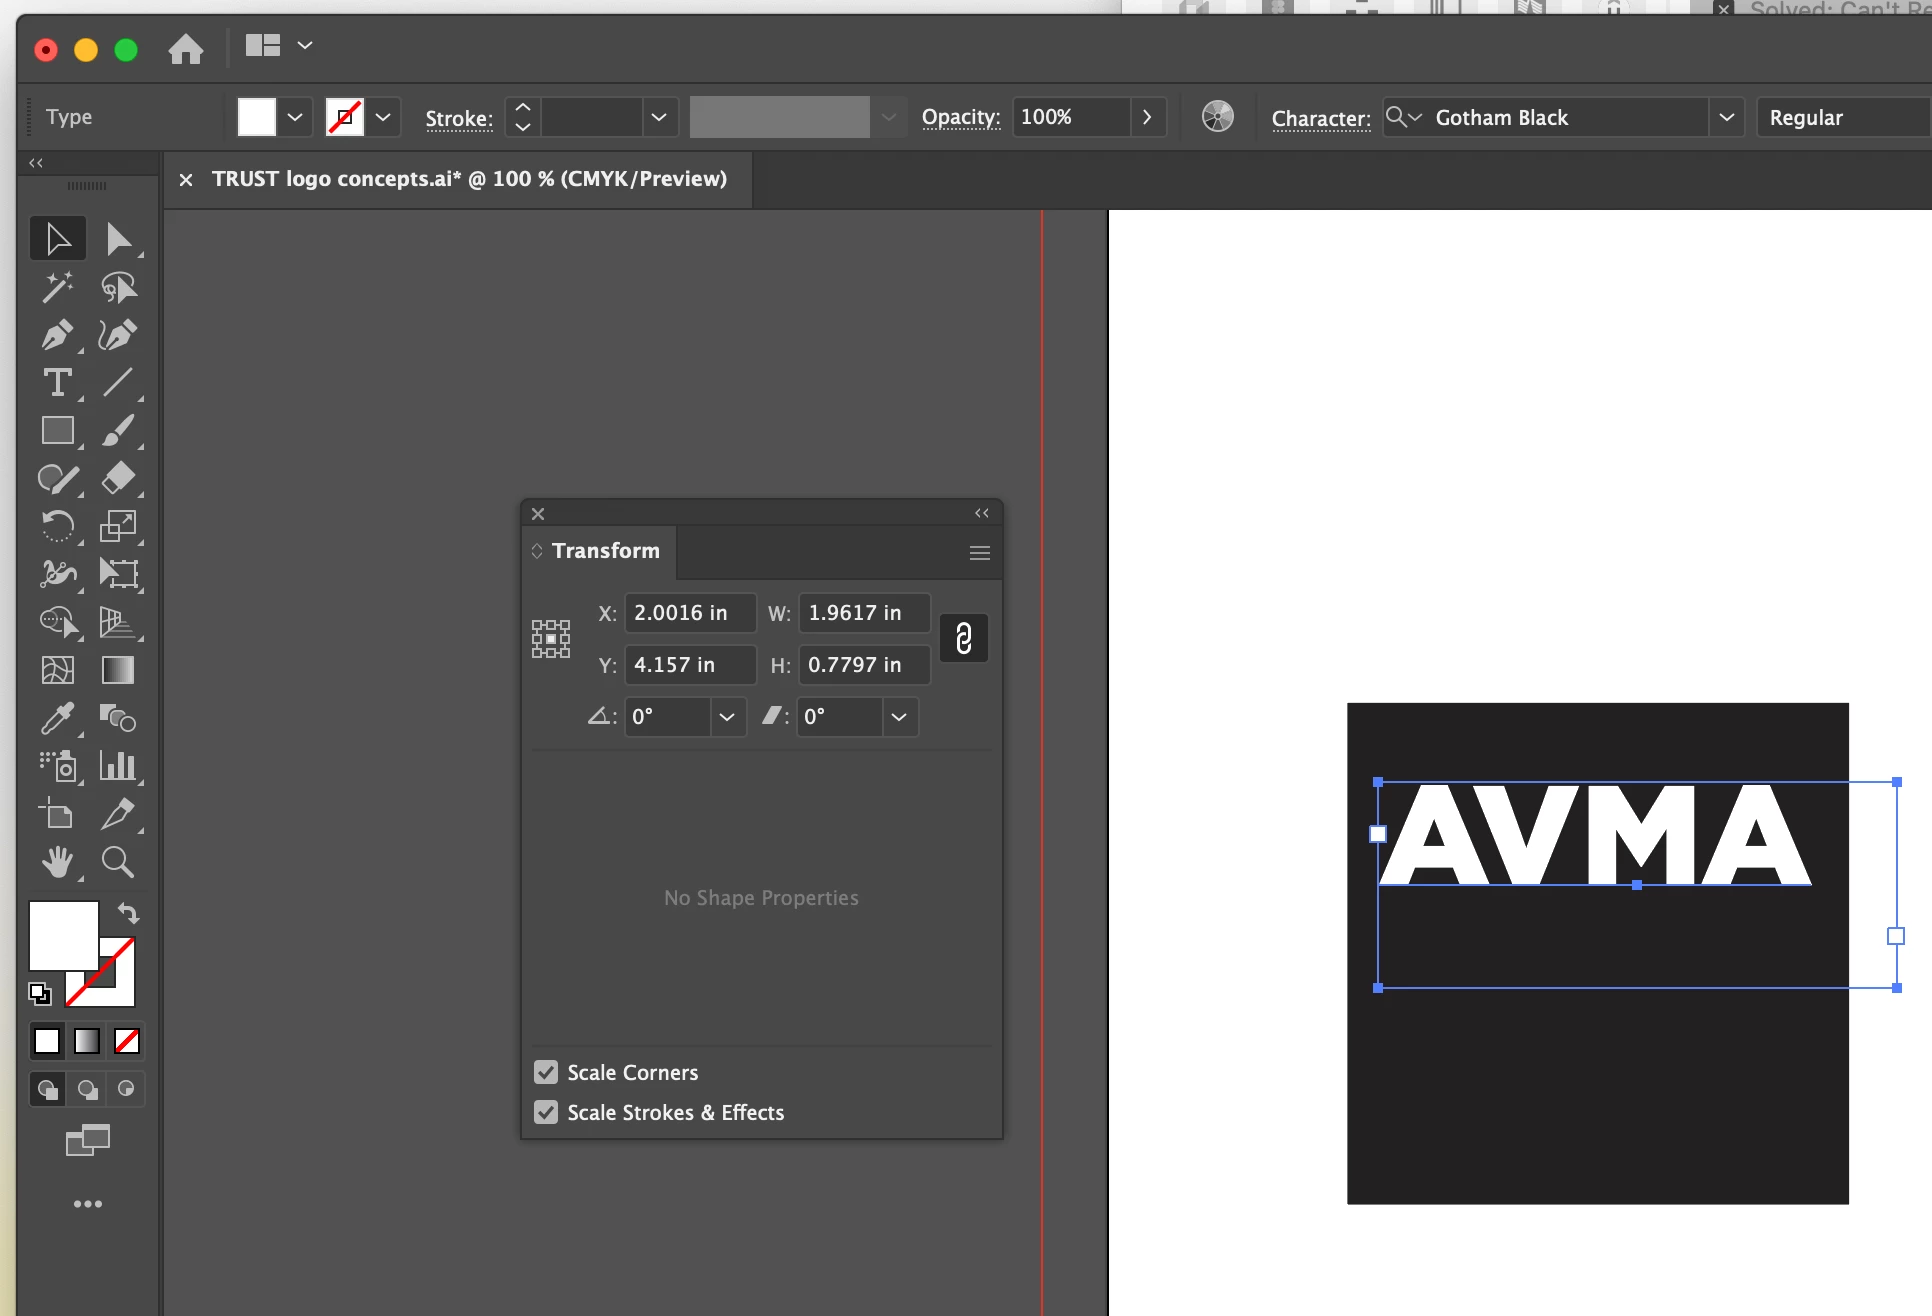Click the Home icon
The width and height of the screenshot is (1932, 1316).
(185, 49)
